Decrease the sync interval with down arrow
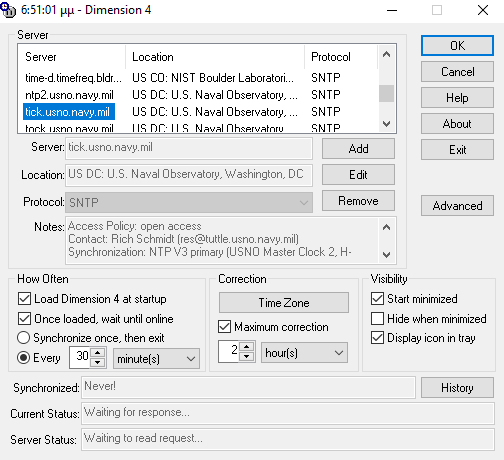Screen dimensions: 504x460 click(98, 362)
